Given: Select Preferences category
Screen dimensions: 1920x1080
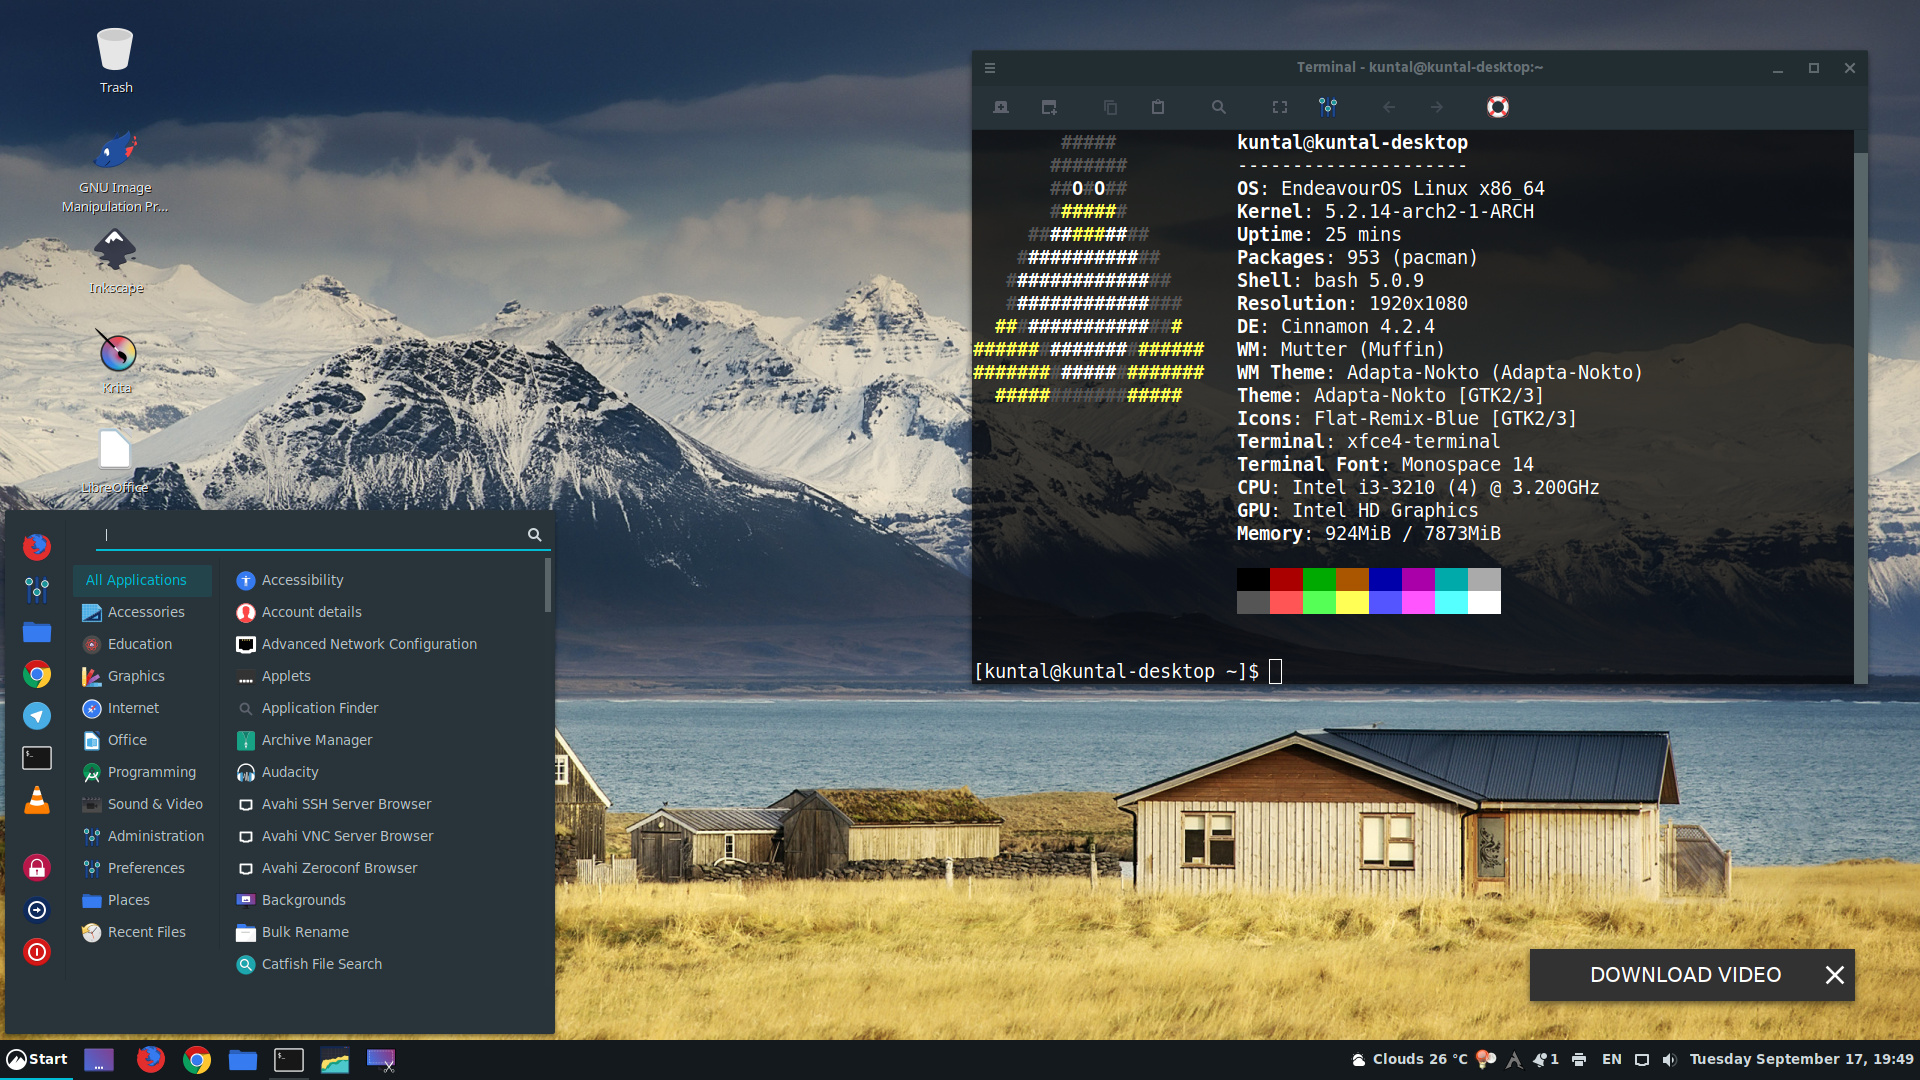Looking at the screenshot, I should tap(142, 868).
